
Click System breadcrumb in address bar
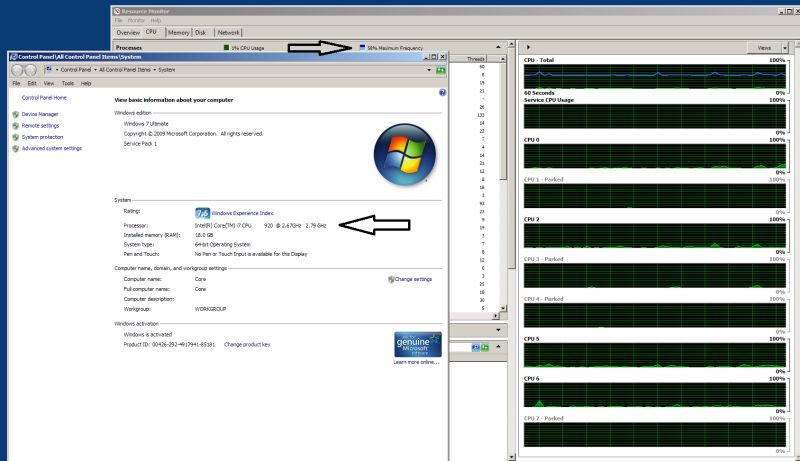tap(167, 70)
